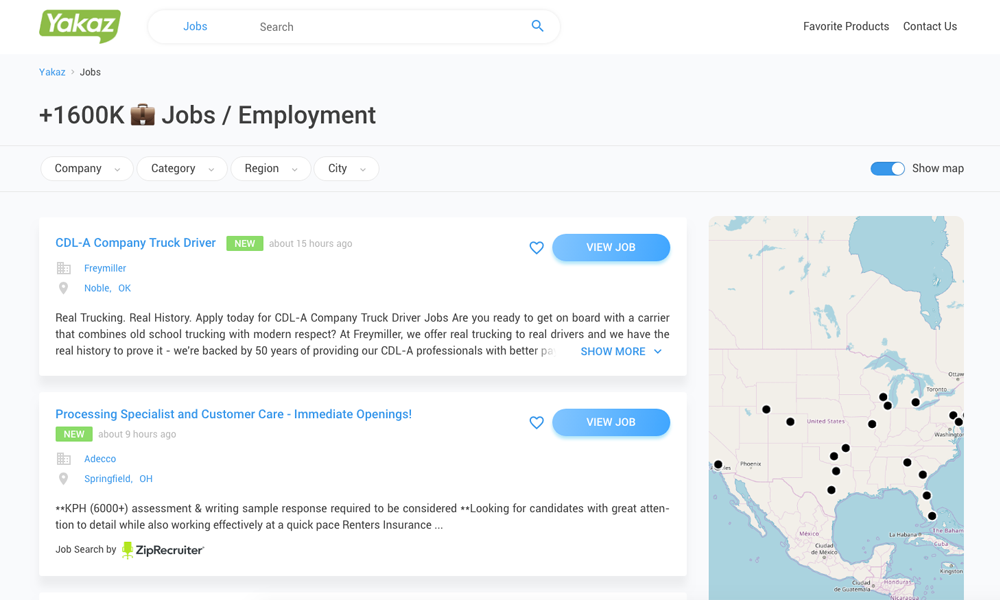Expand description with SHOW MORE

coord(620,352)
